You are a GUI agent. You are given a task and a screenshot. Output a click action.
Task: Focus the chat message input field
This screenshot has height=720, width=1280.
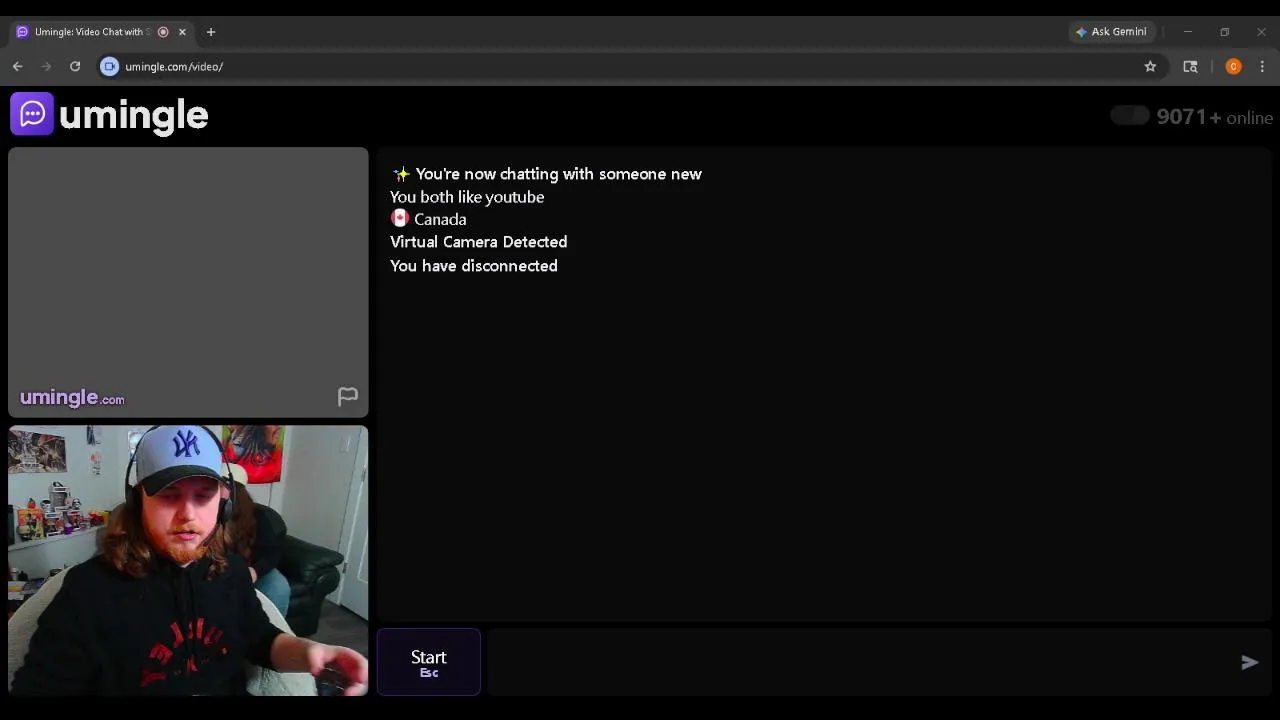[x=860, y=662]
